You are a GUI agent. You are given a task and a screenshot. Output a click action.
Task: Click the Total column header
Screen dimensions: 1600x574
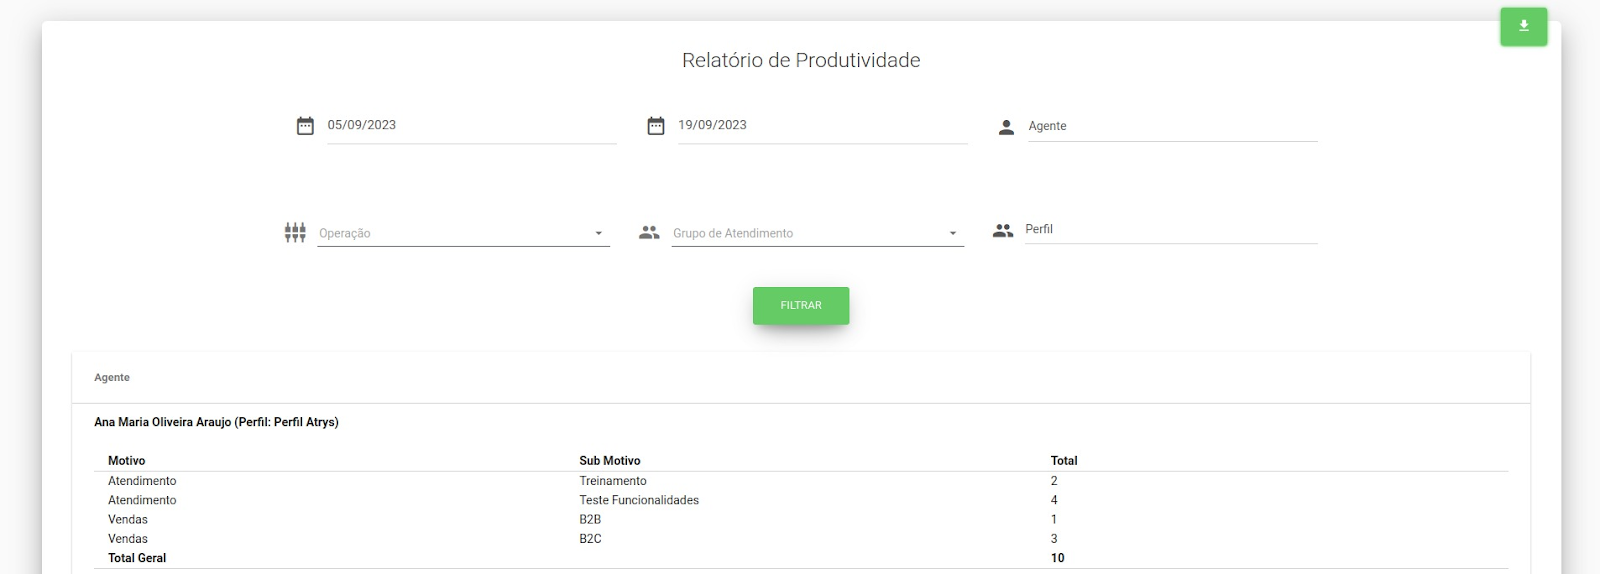point(1064,461)
